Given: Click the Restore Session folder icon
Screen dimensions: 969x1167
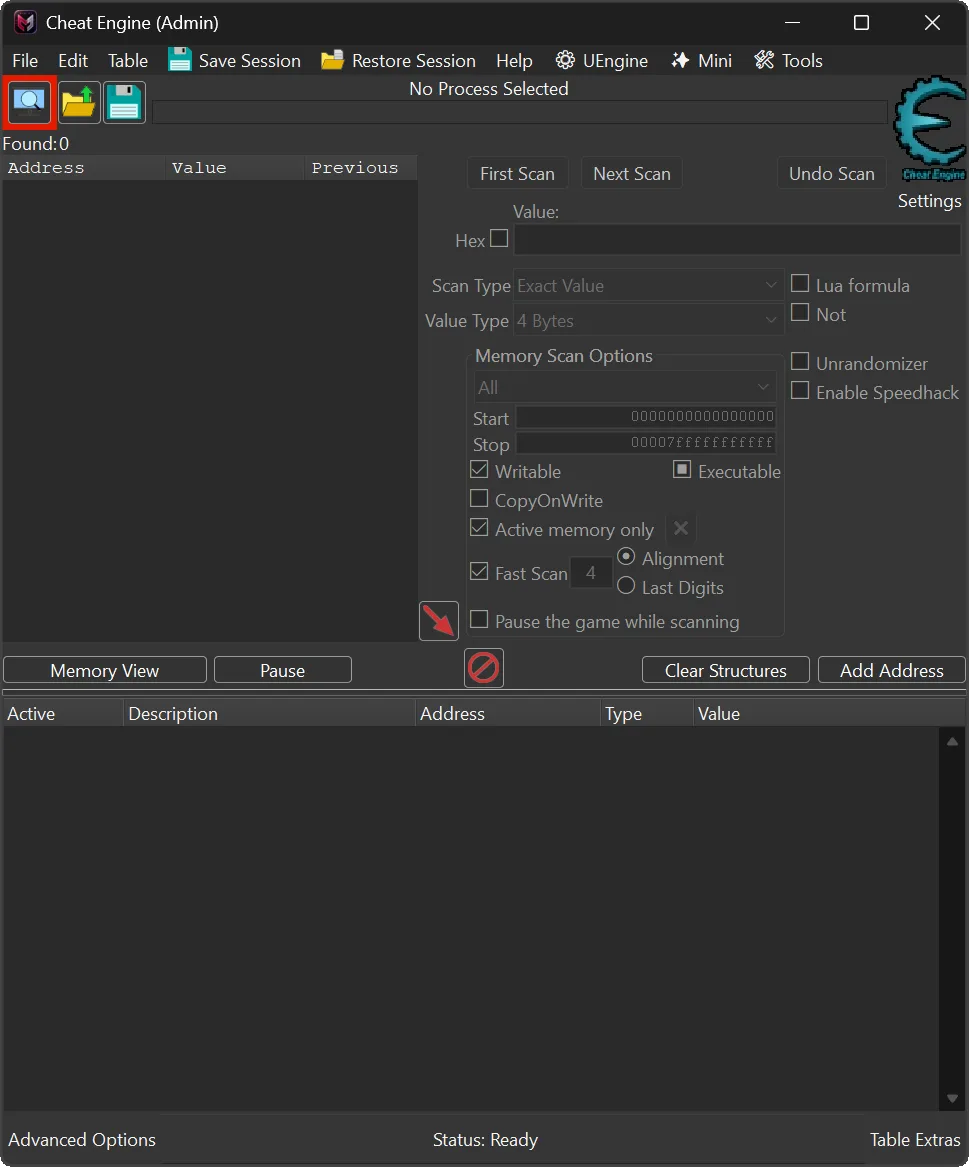Looking at the screenshot, I should (x=332, y=60).
